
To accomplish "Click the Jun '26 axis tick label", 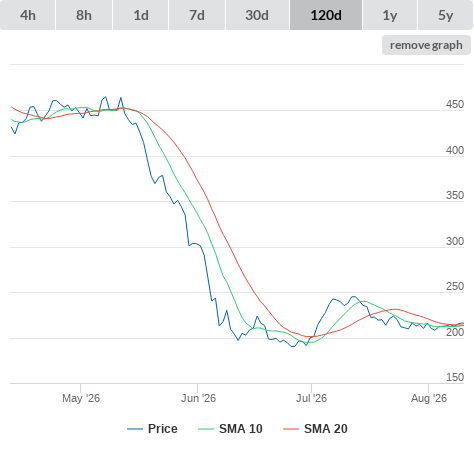I will point(198,398).
